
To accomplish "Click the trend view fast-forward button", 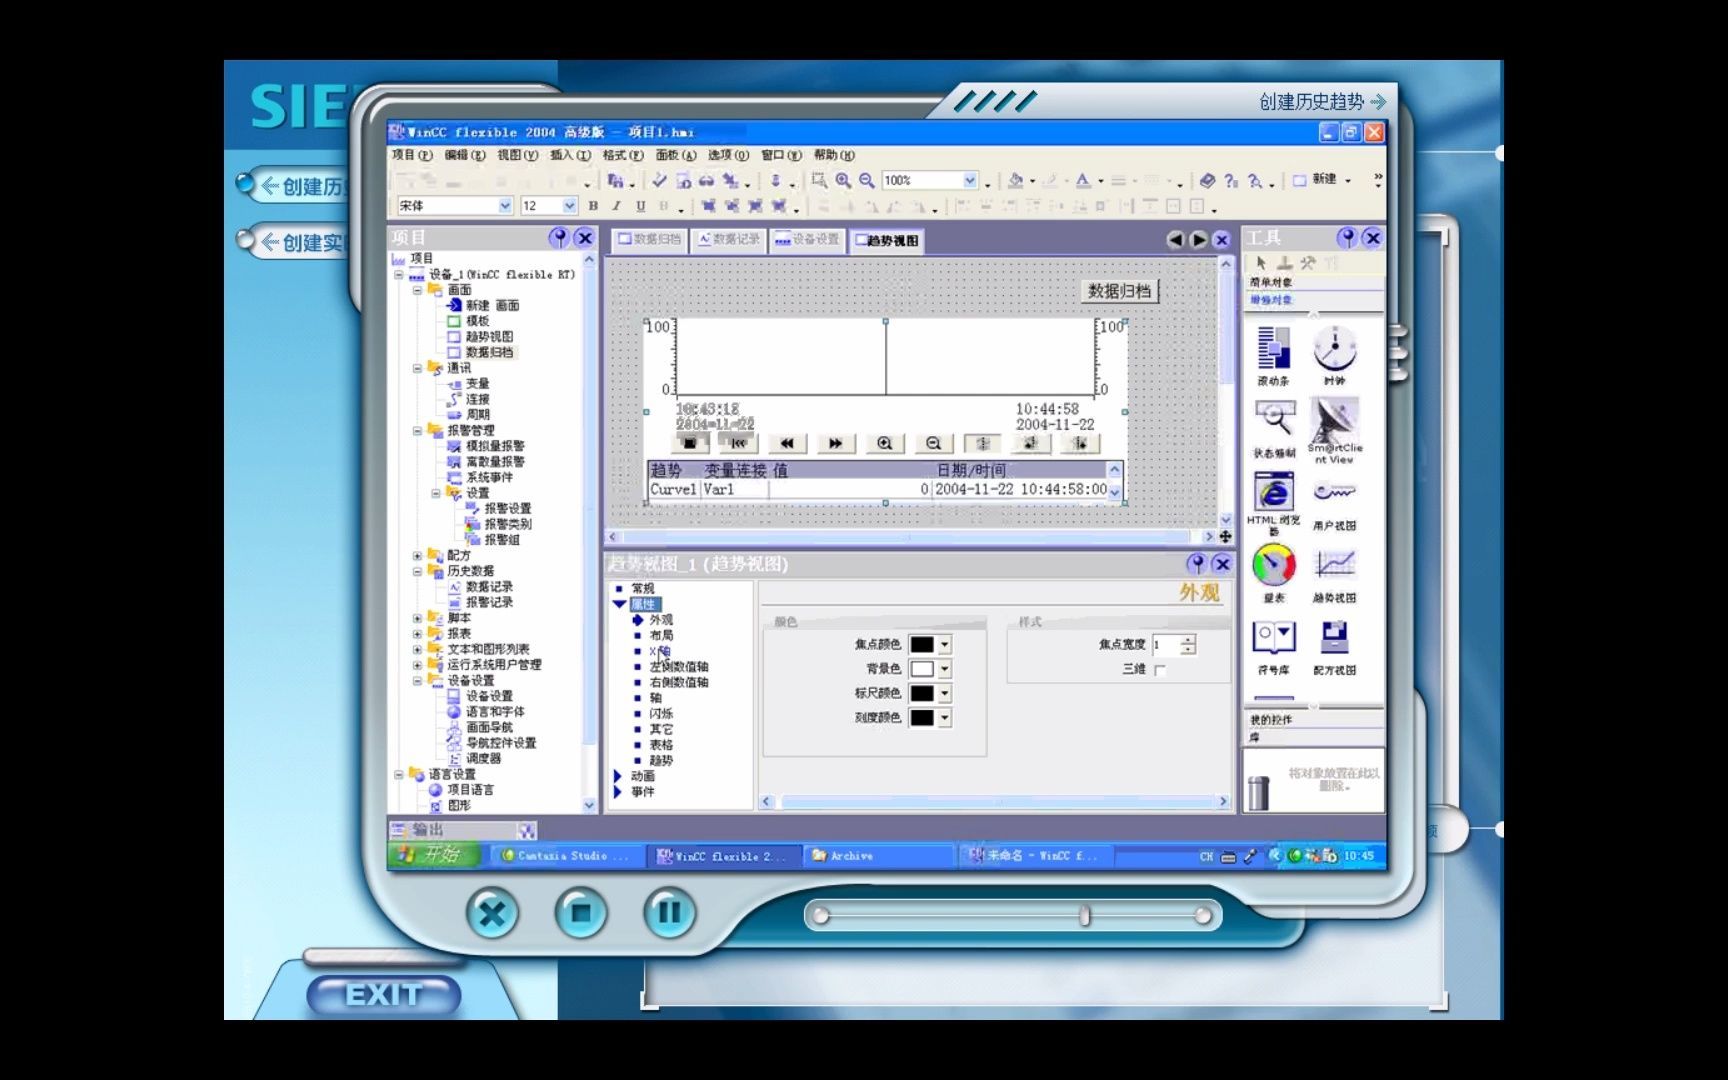I will click(835, 443).
